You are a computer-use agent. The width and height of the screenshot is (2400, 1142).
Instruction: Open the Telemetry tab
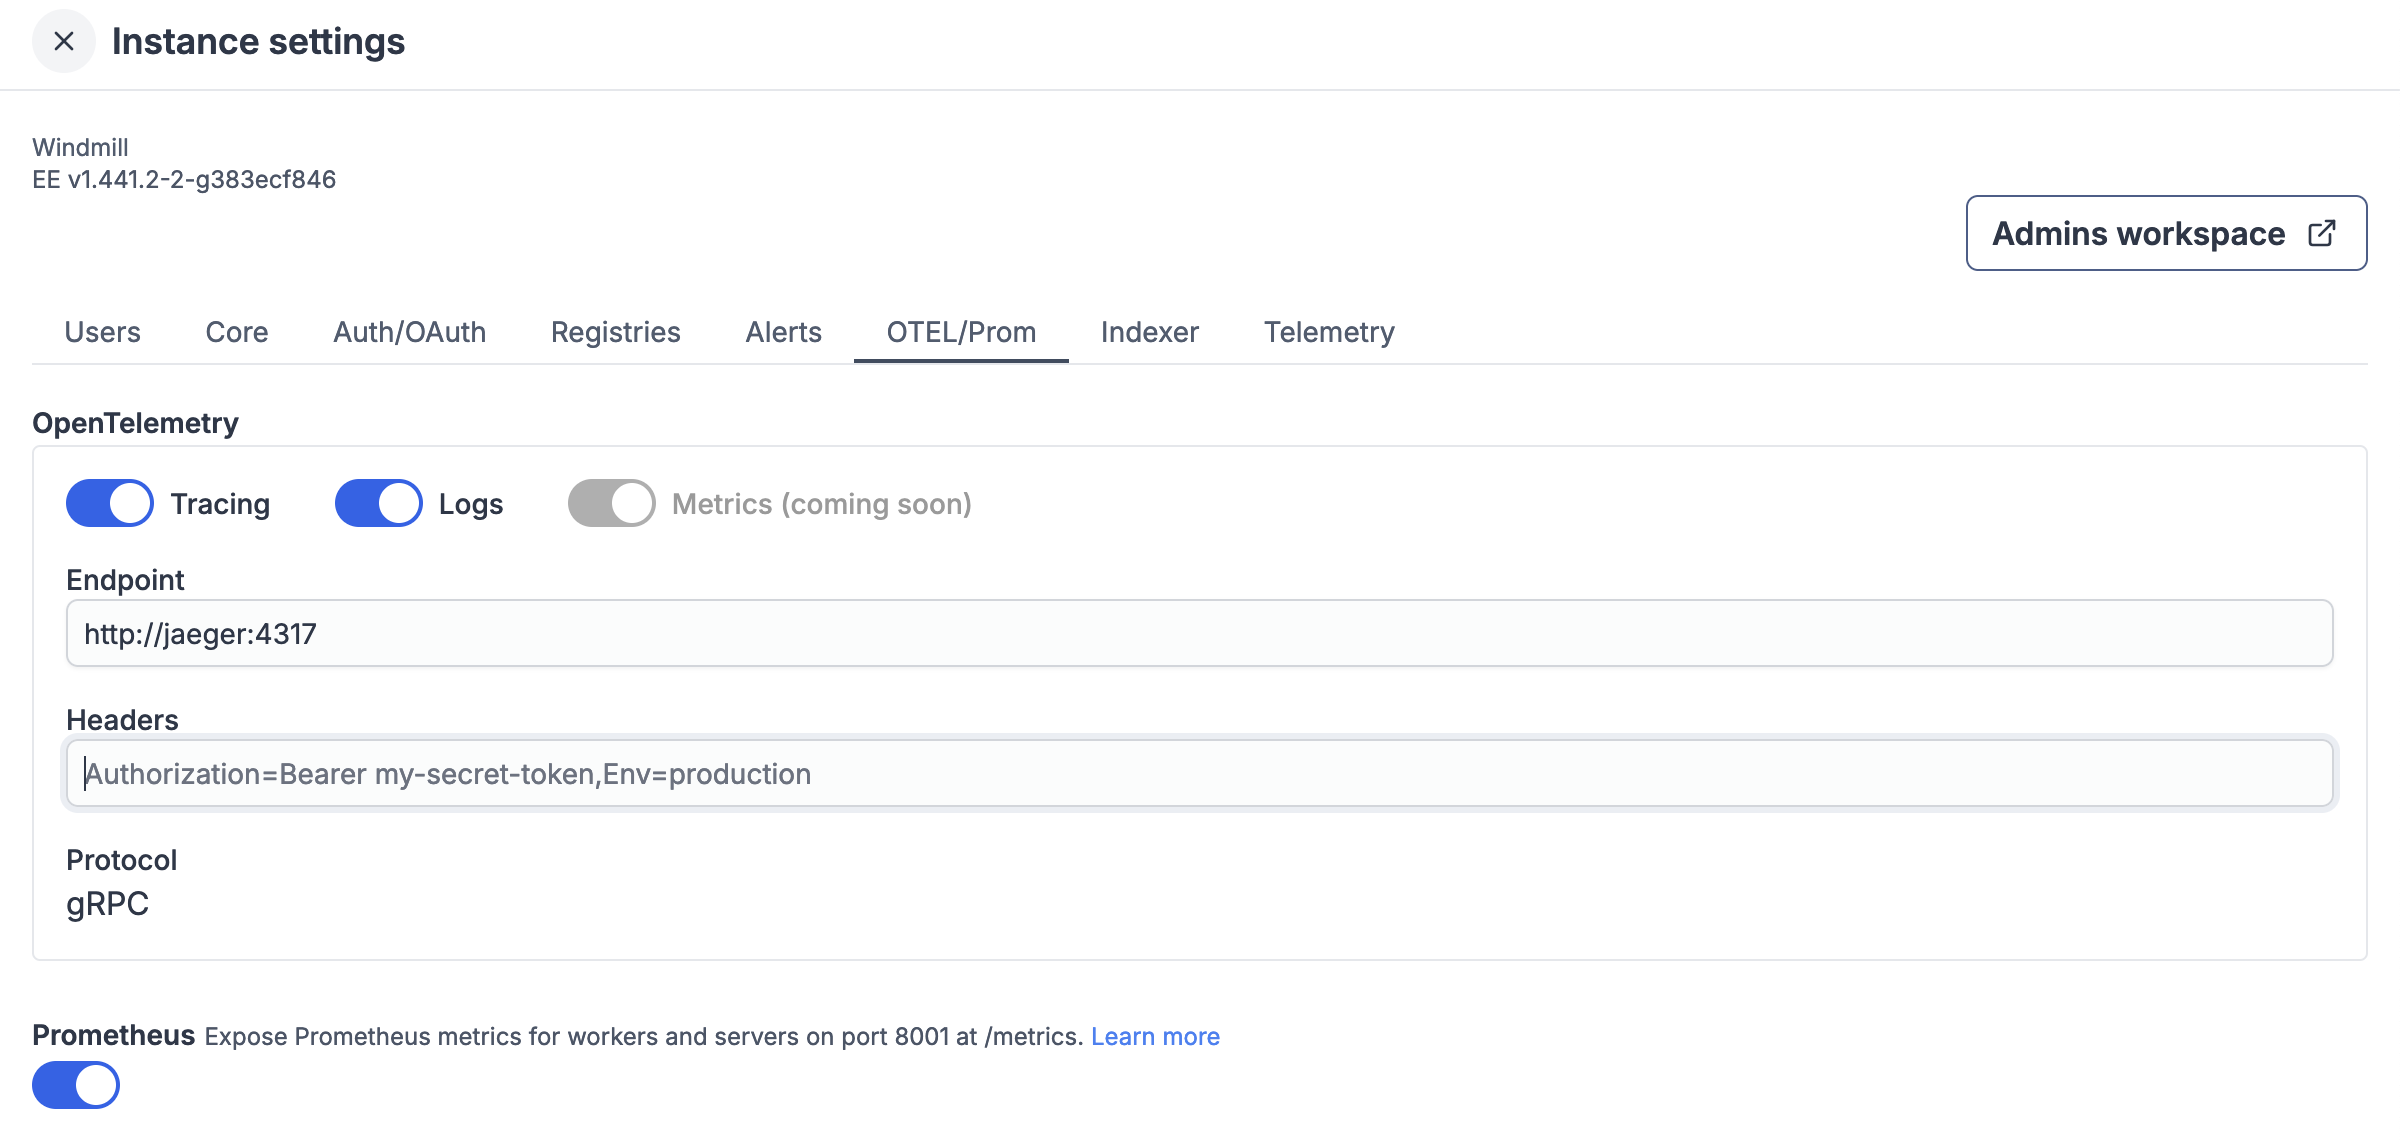[1328, 332]
